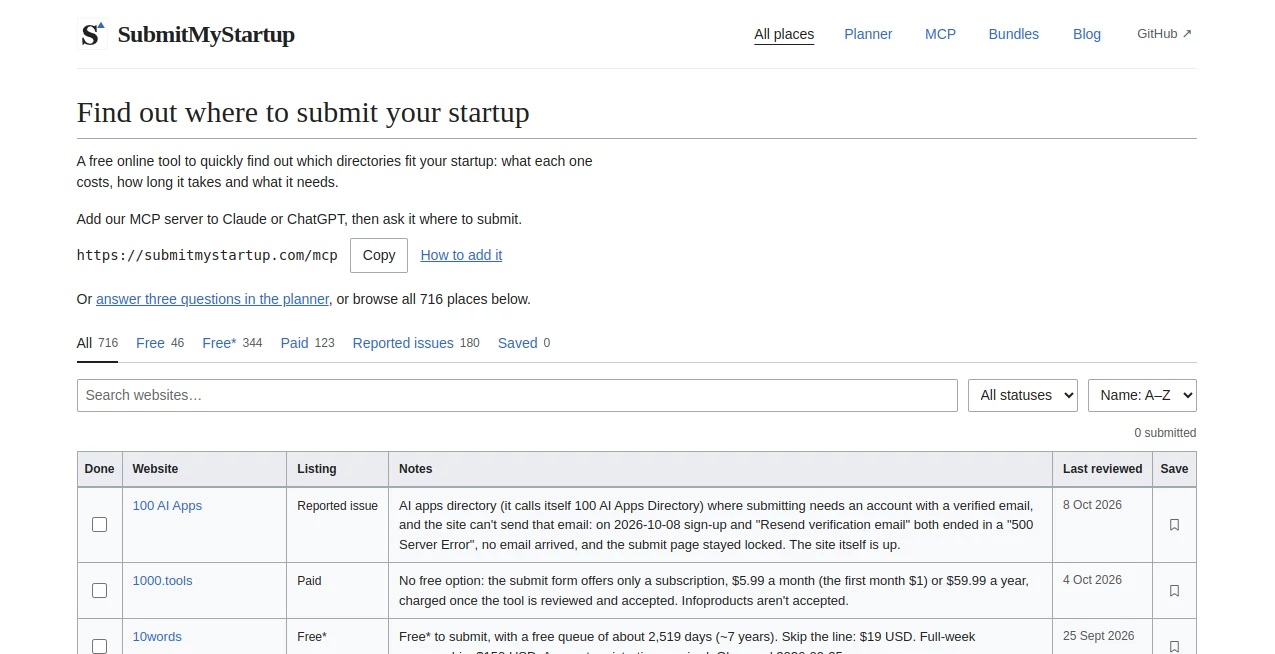
Task: Open the 10words website link
Action: click(157, 637)
